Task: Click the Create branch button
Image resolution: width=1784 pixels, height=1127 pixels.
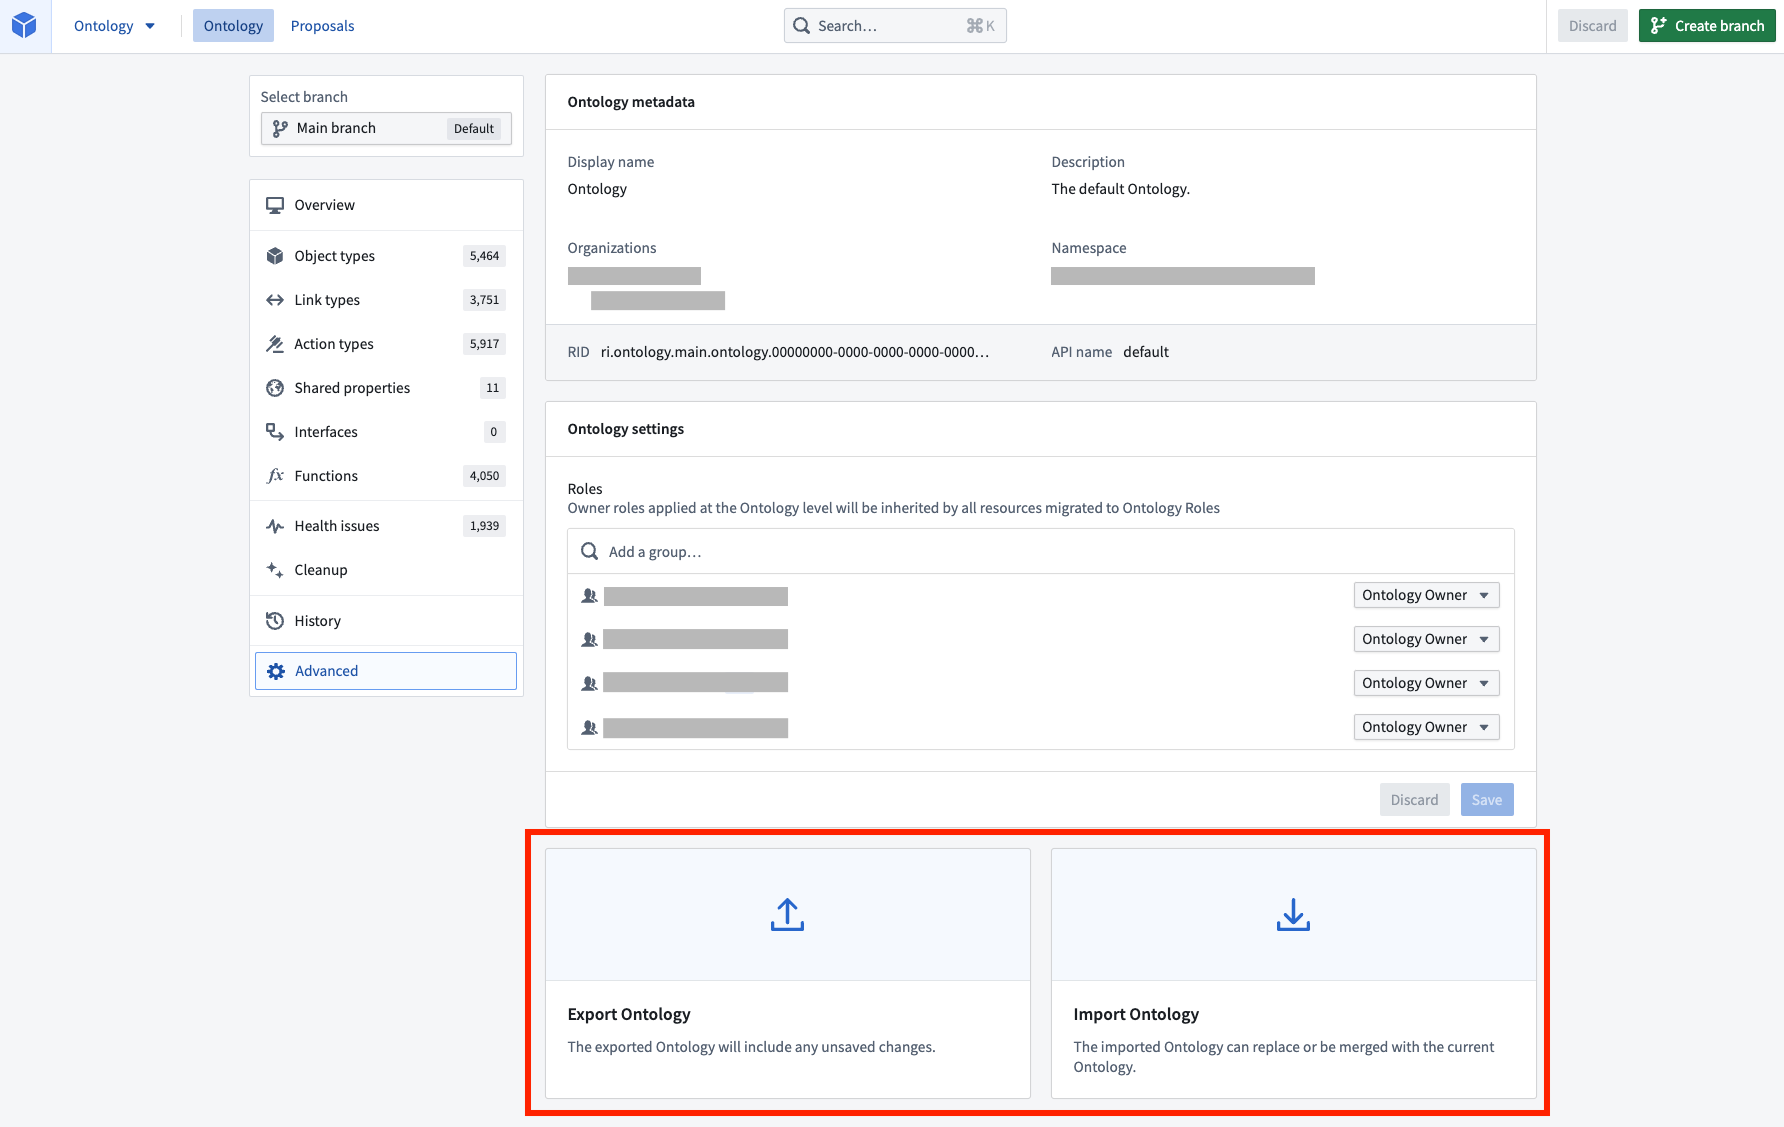Action: click(1707, 26)
